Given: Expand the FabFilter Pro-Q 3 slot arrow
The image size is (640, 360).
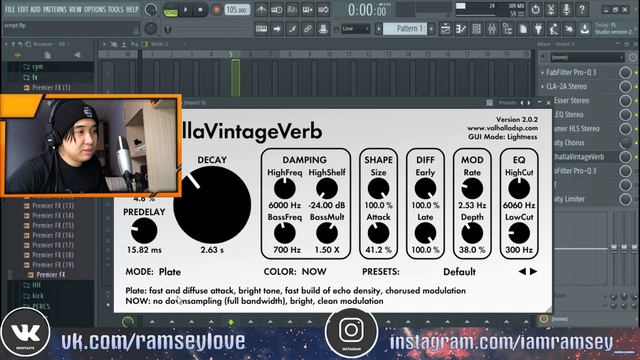Looking at the screenshot, I should (542, 73).
